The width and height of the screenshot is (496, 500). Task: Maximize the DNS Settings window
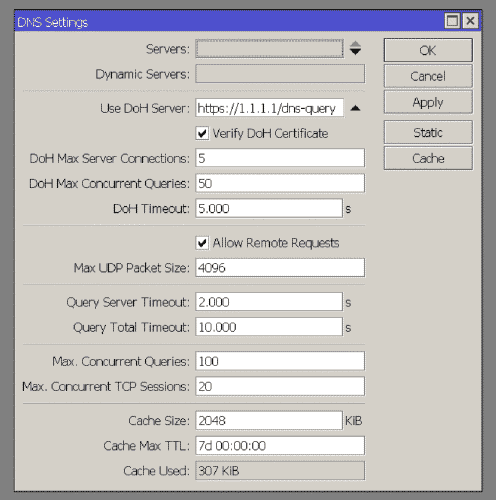[452, 21]
